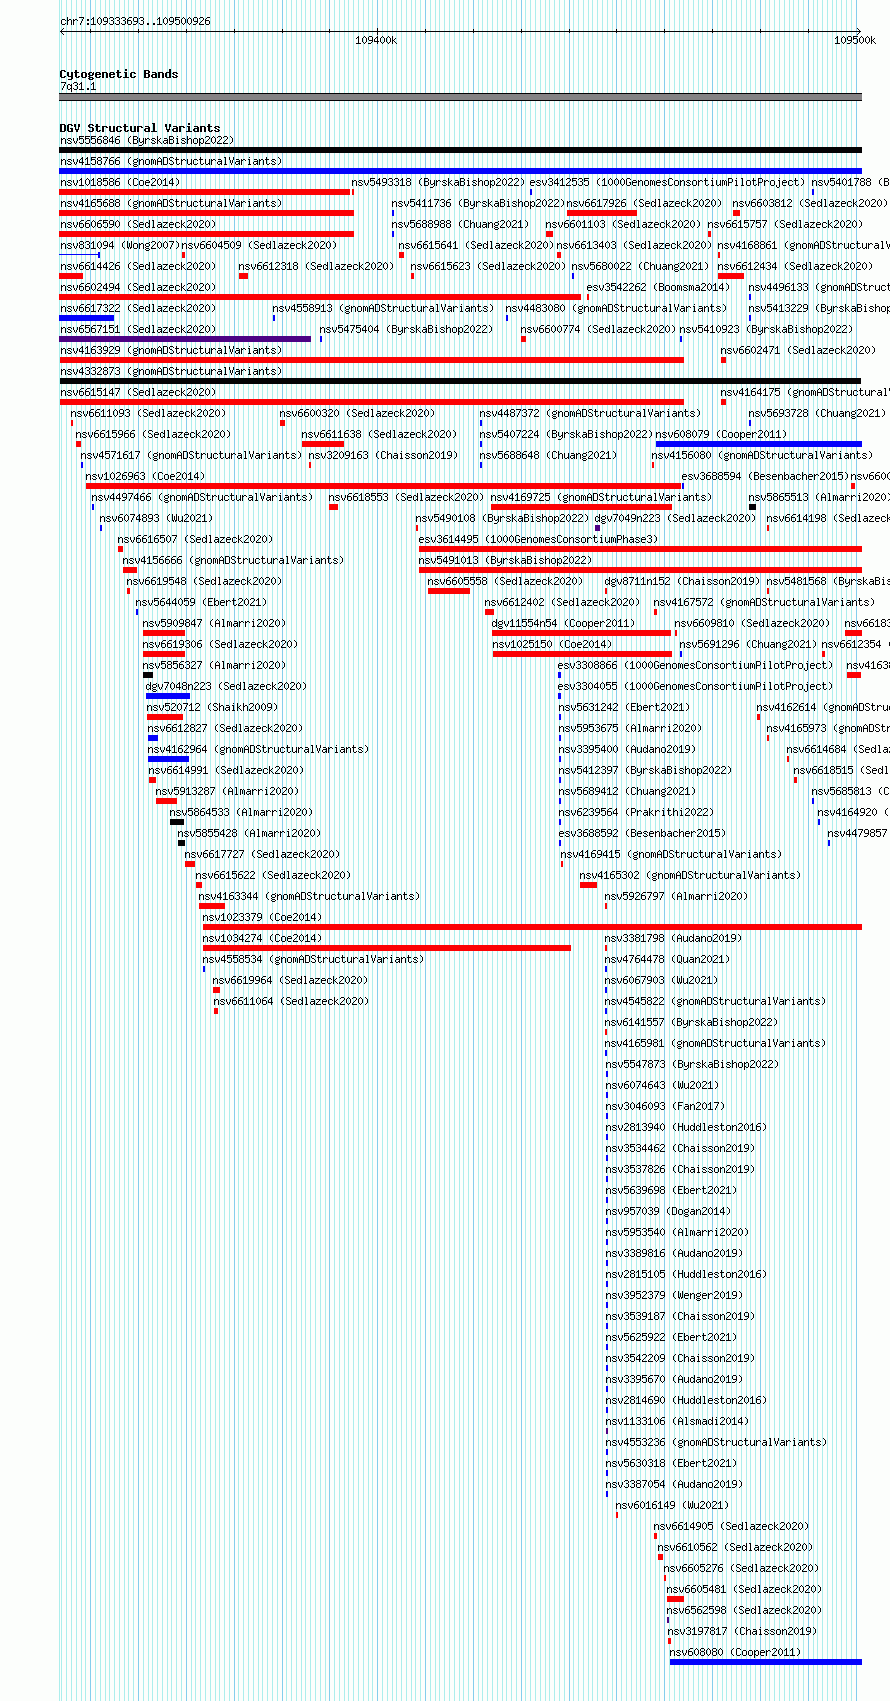Select nsv6074893 (Wu2021) label
This screenshot has width=890, height=1701.
tap(156, 519)
